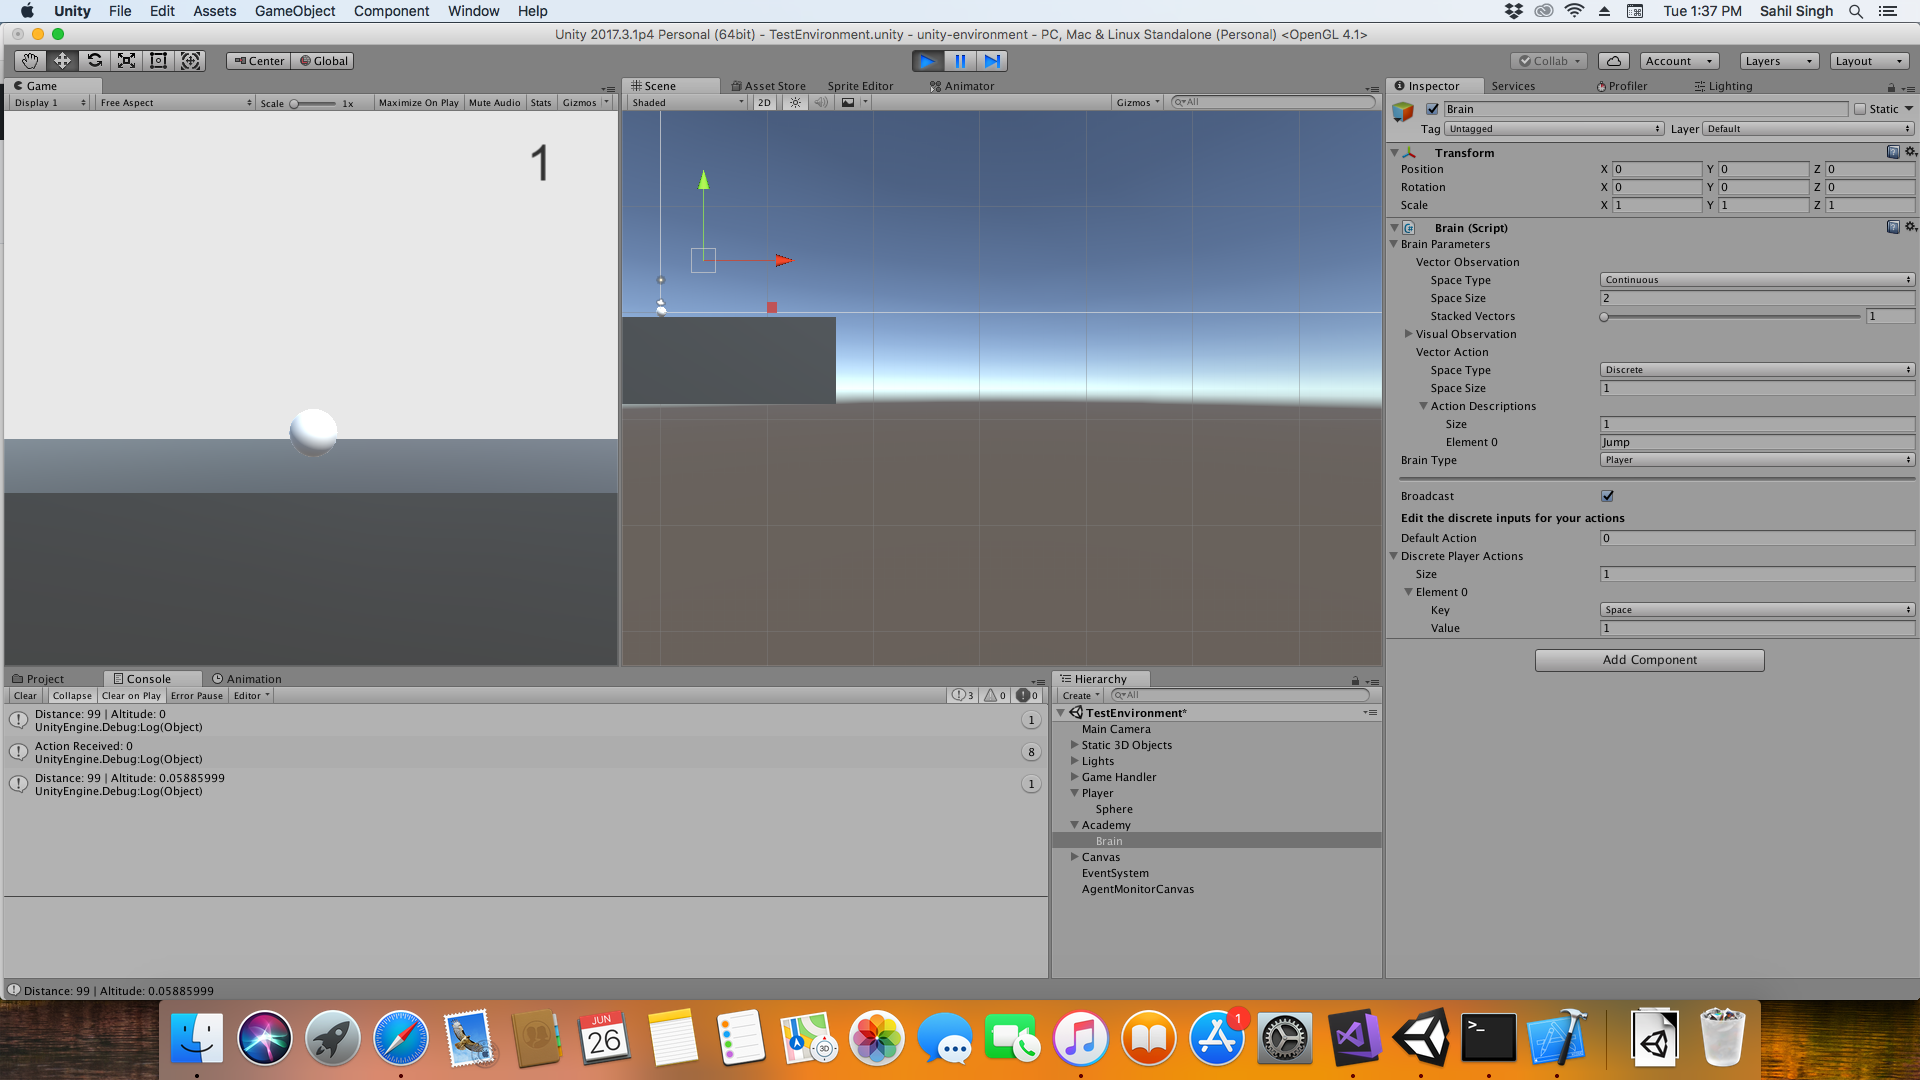Clear the Console output
Screen dimensions: 1920x1080
click(x=24, y=695)
